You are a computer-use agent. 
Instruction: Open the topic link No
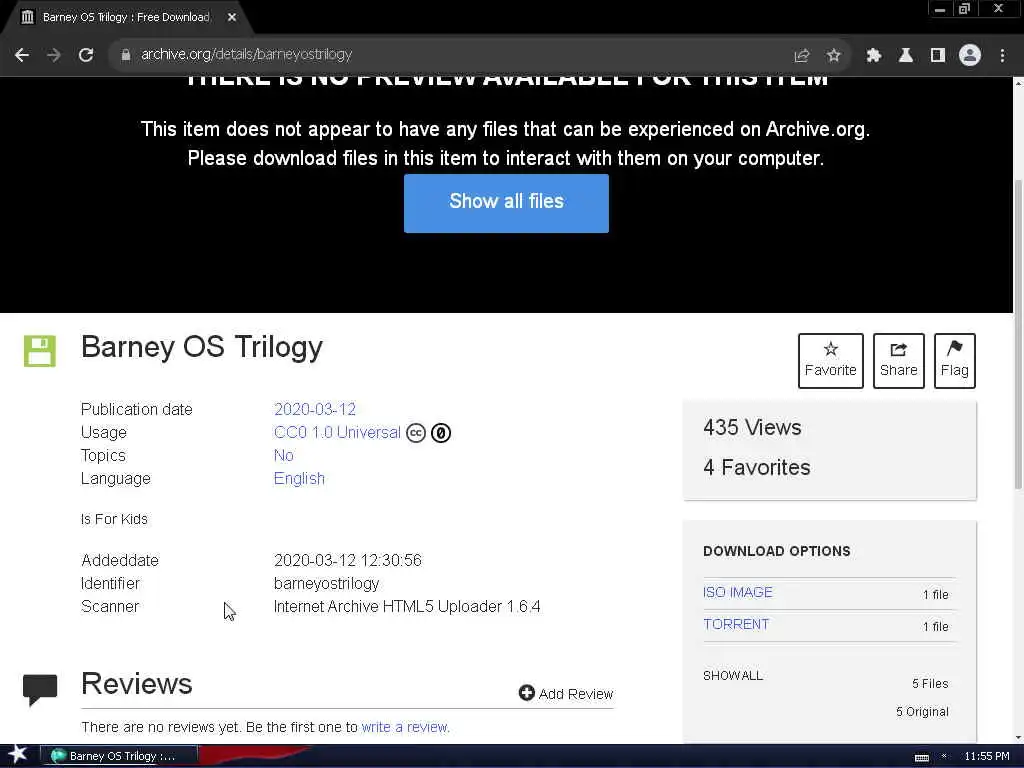coord(283,456)
